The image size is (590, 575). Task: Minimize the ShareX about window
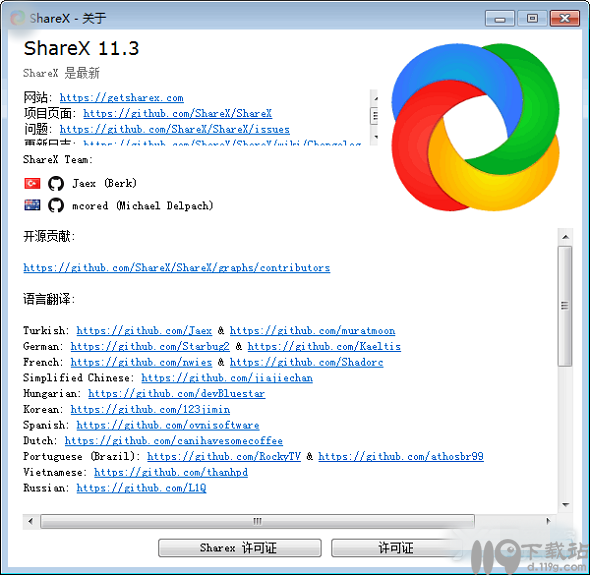click(500, 18)
